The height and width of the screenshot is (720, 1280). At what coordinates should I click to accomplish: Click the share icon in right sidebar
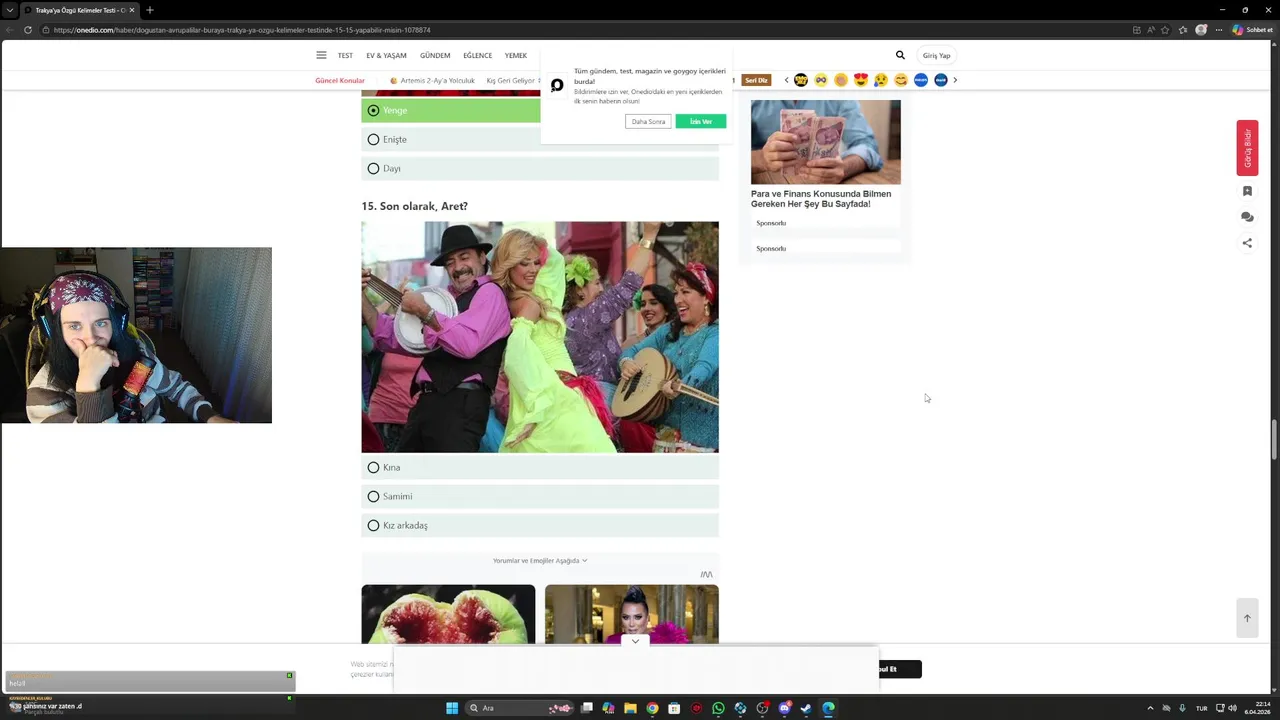click(x=1247, y=243)
